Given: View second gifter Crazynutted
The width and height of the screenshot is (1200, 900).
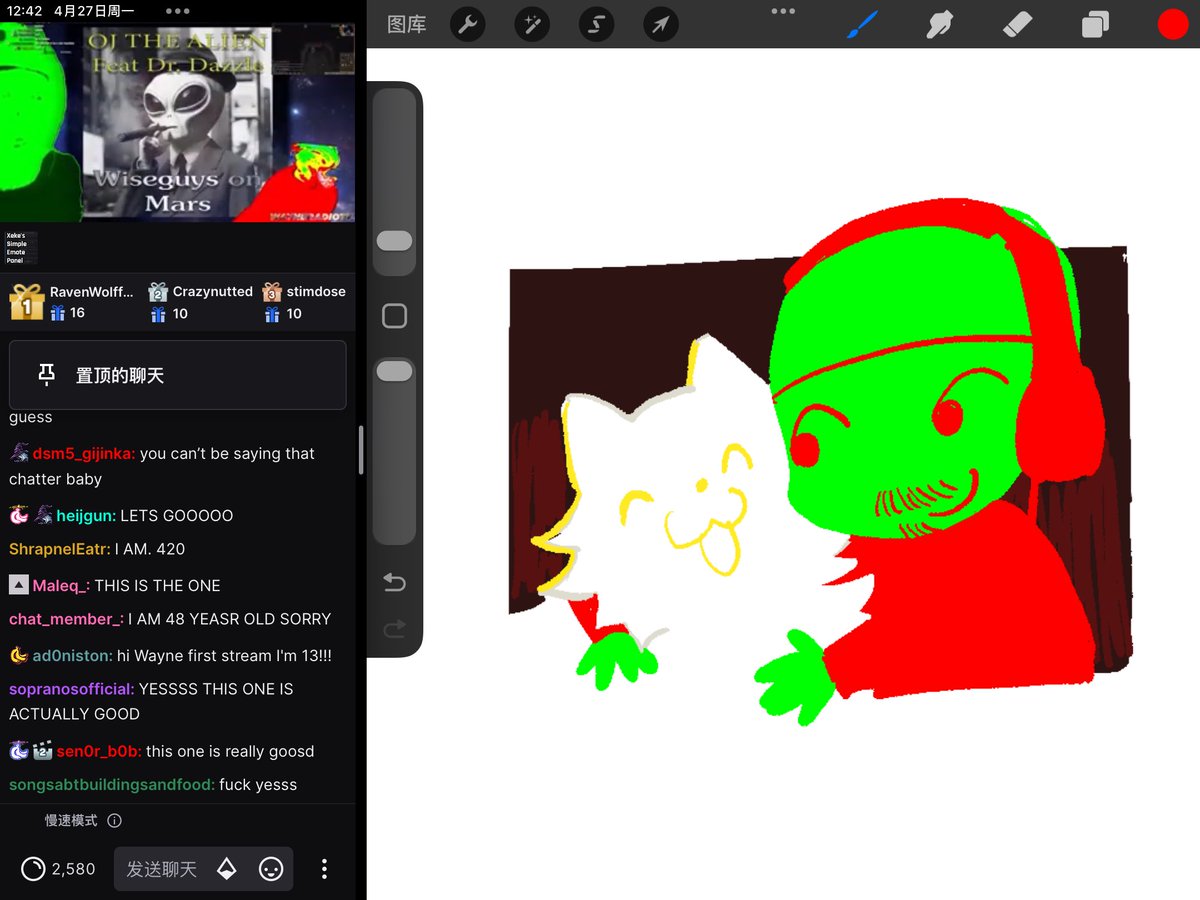Looking at the screenshot, I should click(x=200, y=301).
